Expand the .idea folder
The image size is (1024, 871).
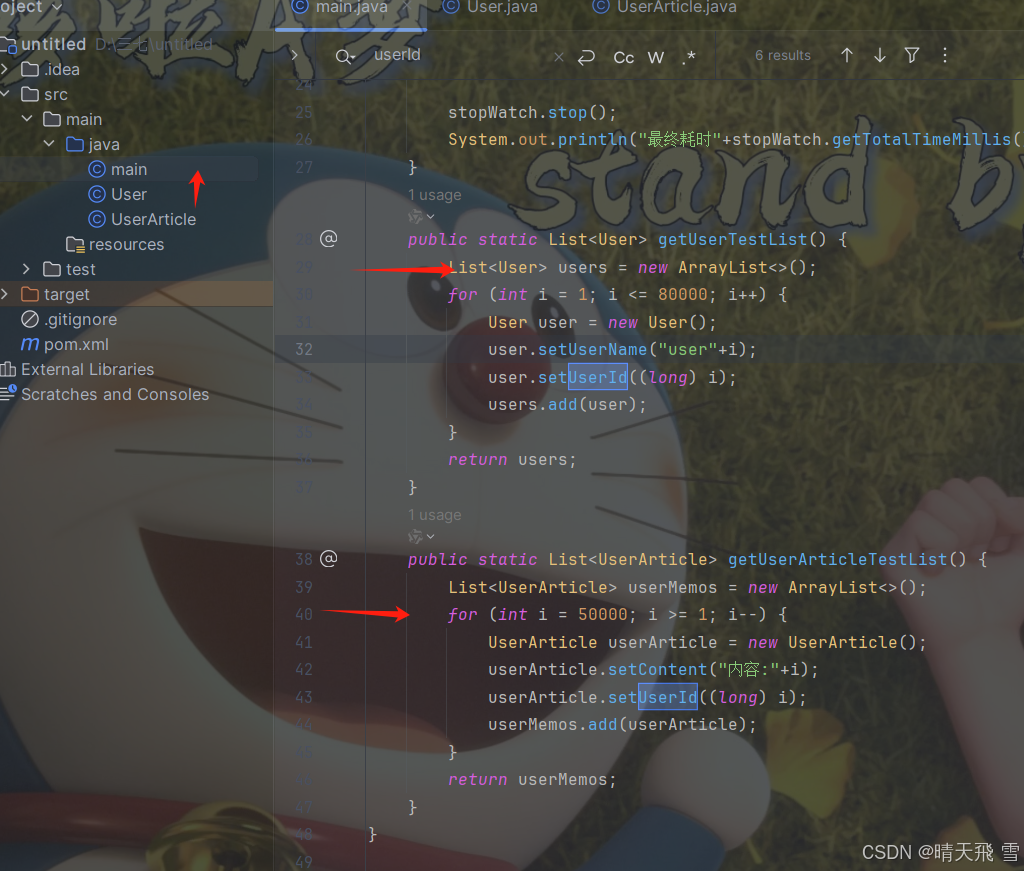click(x=5, y=69)
